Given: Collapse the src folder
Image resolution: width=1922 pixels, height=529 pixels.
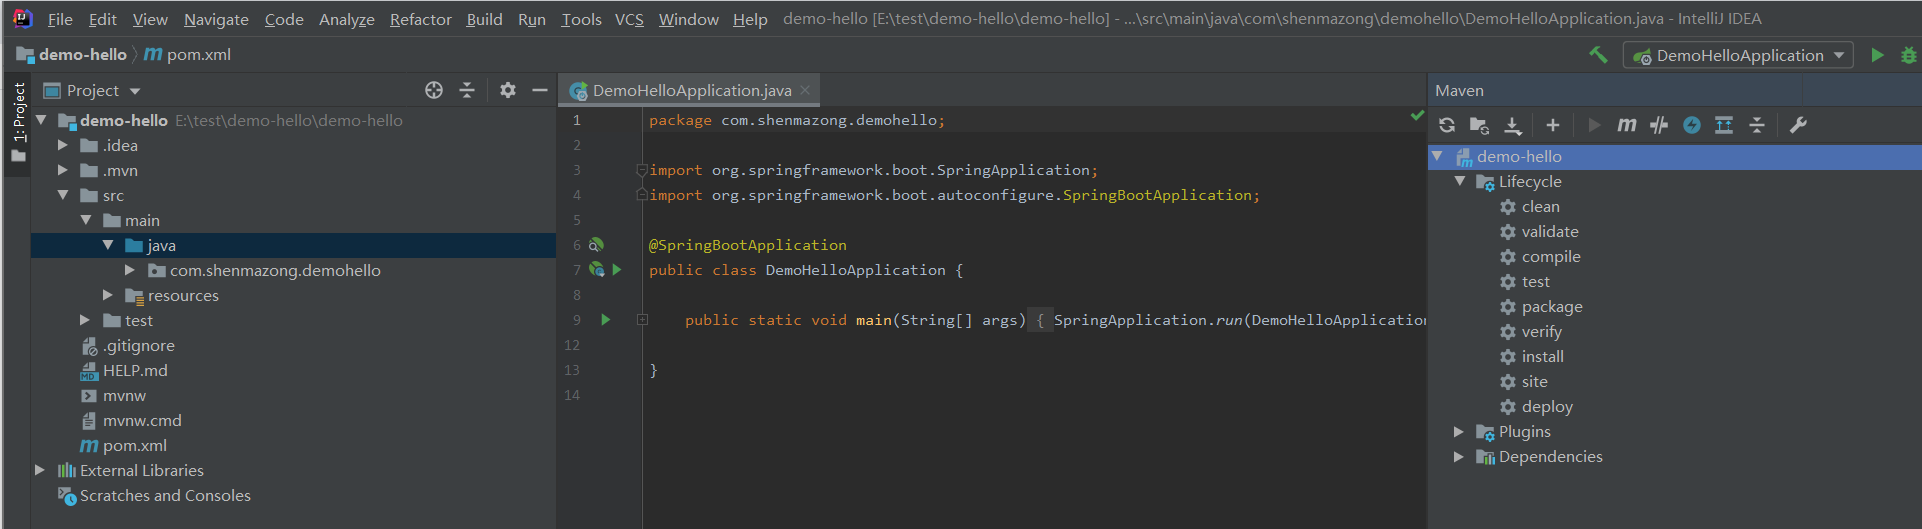Looking at the screenshot, I should [63, 195].
